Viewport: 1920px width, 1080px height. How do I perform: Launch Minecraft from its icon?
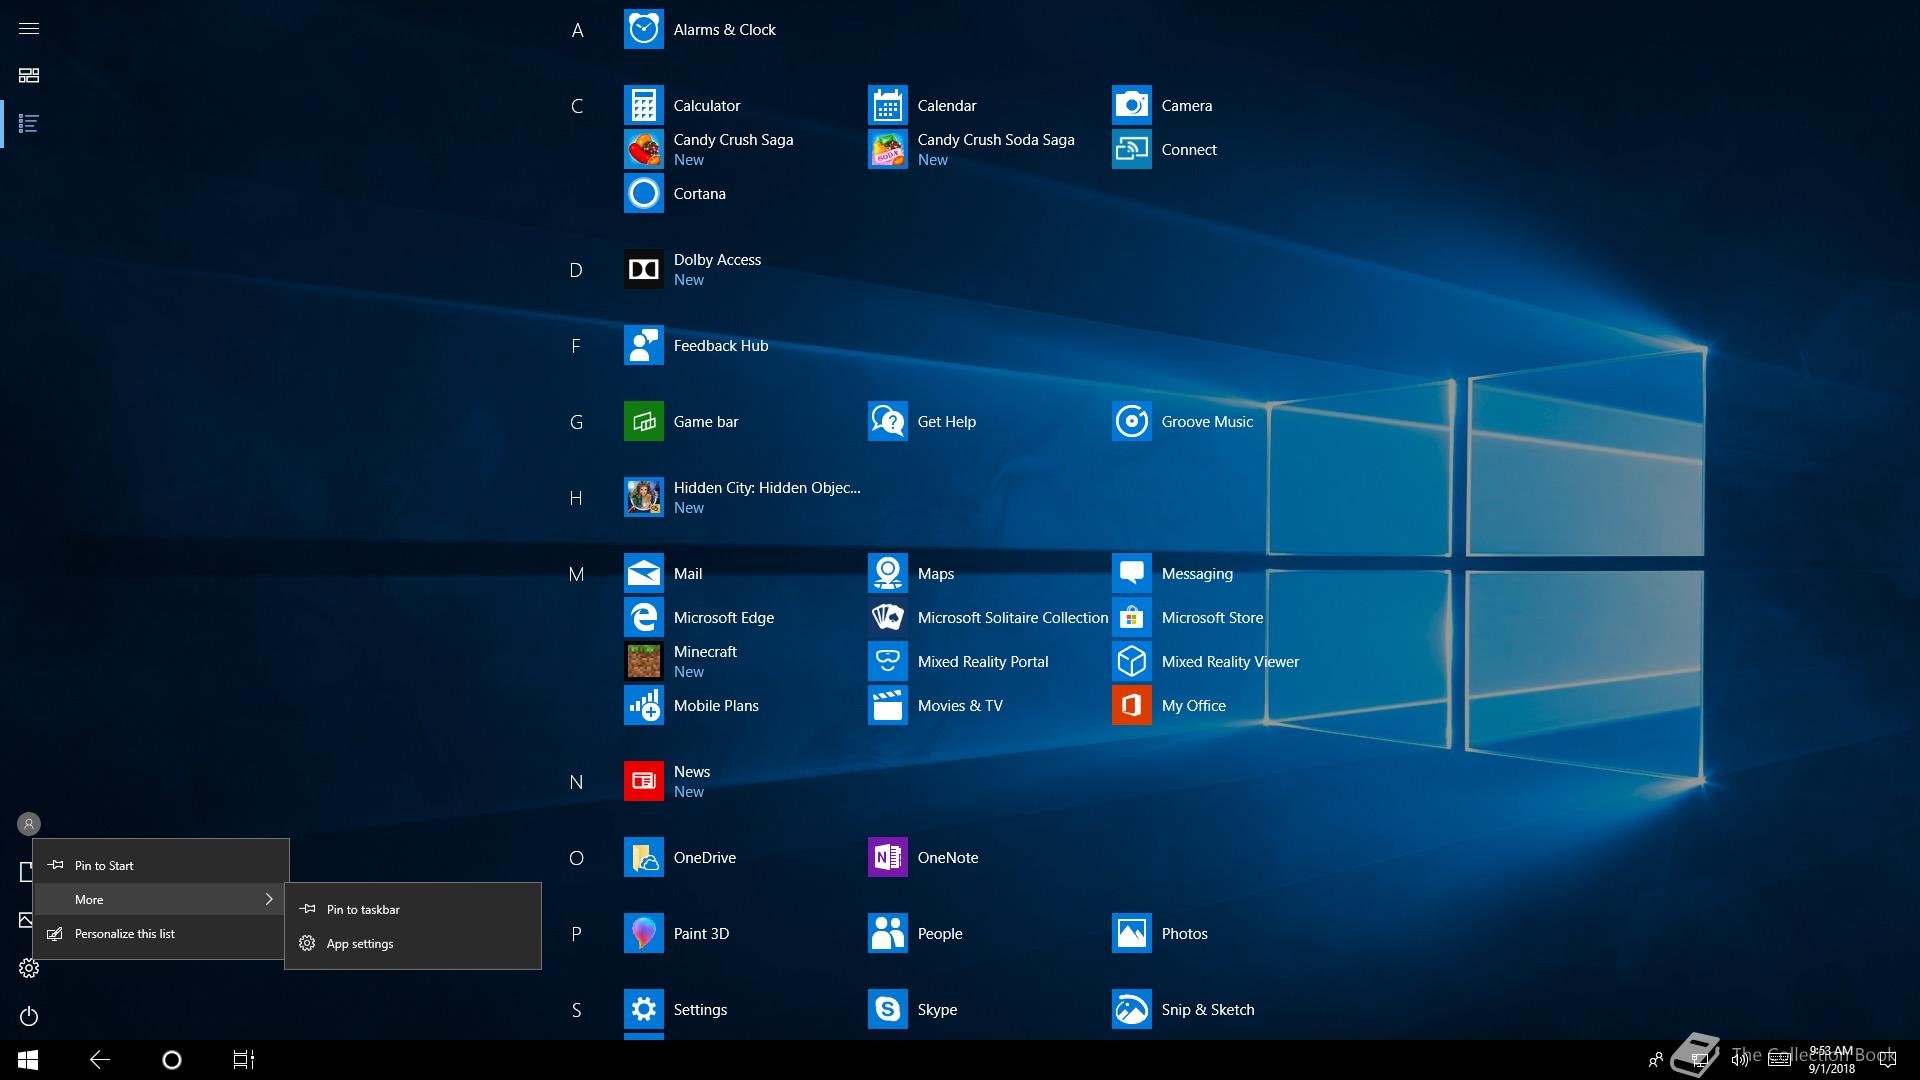(643, 662)
